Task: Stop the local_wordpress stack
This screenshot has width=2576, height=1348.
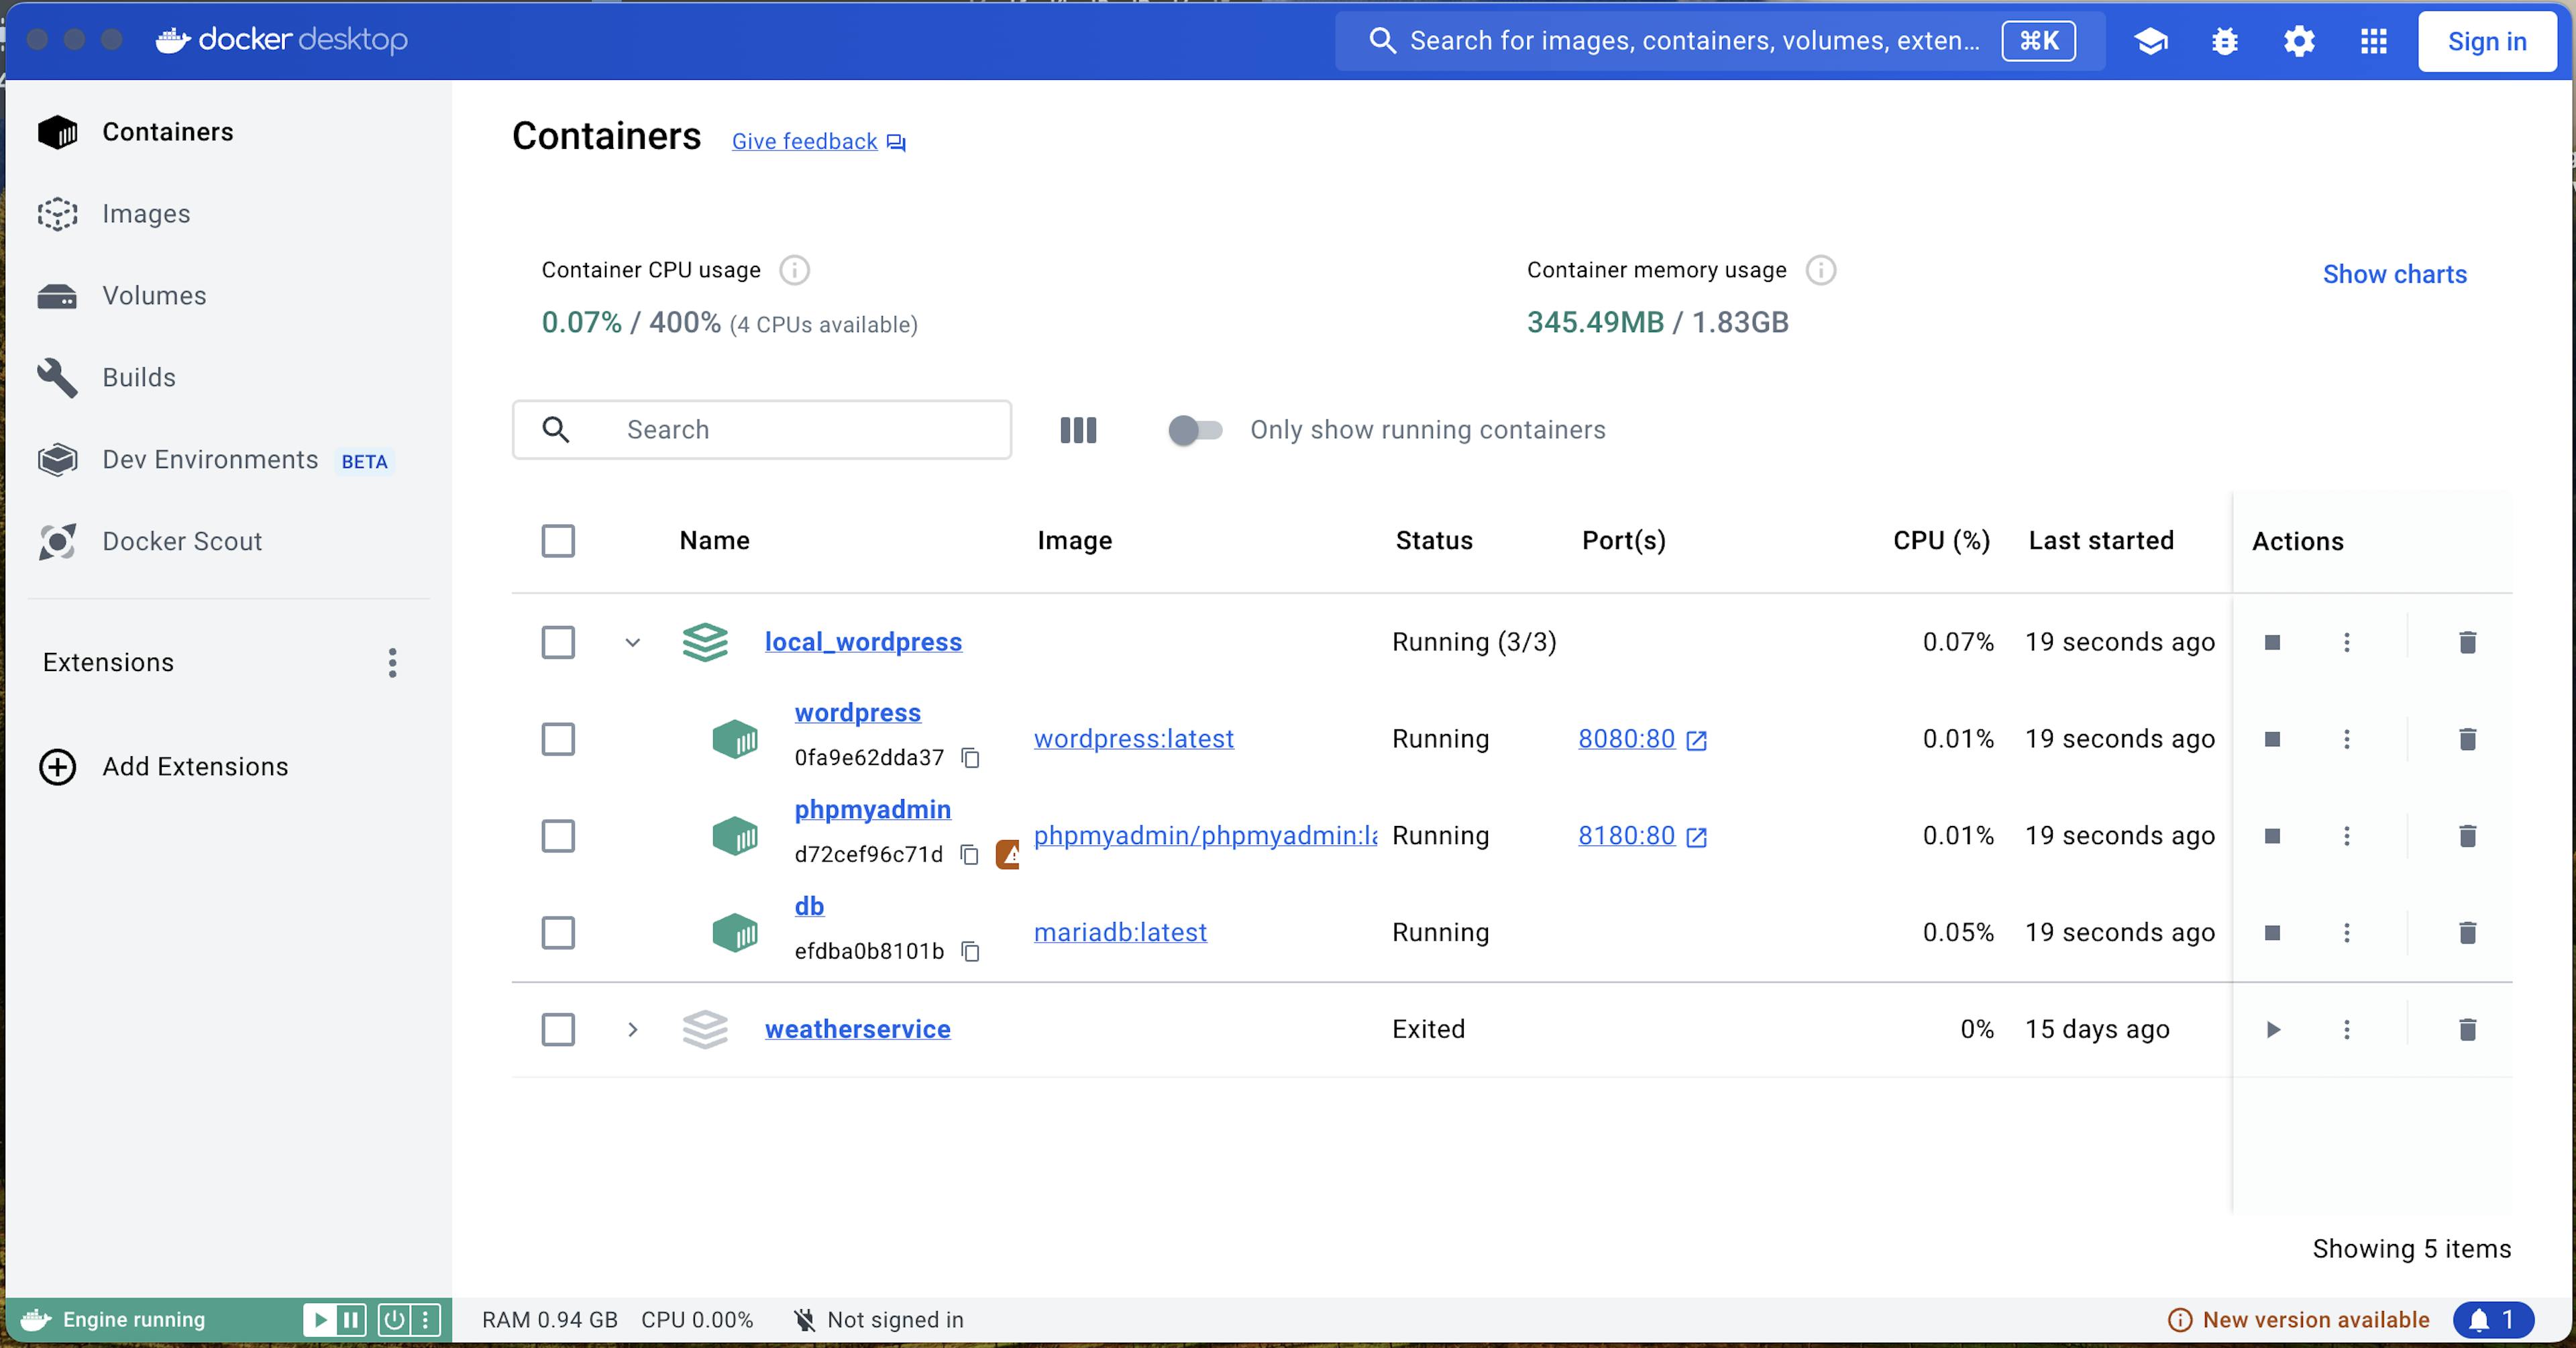Action: [2272, 642]
